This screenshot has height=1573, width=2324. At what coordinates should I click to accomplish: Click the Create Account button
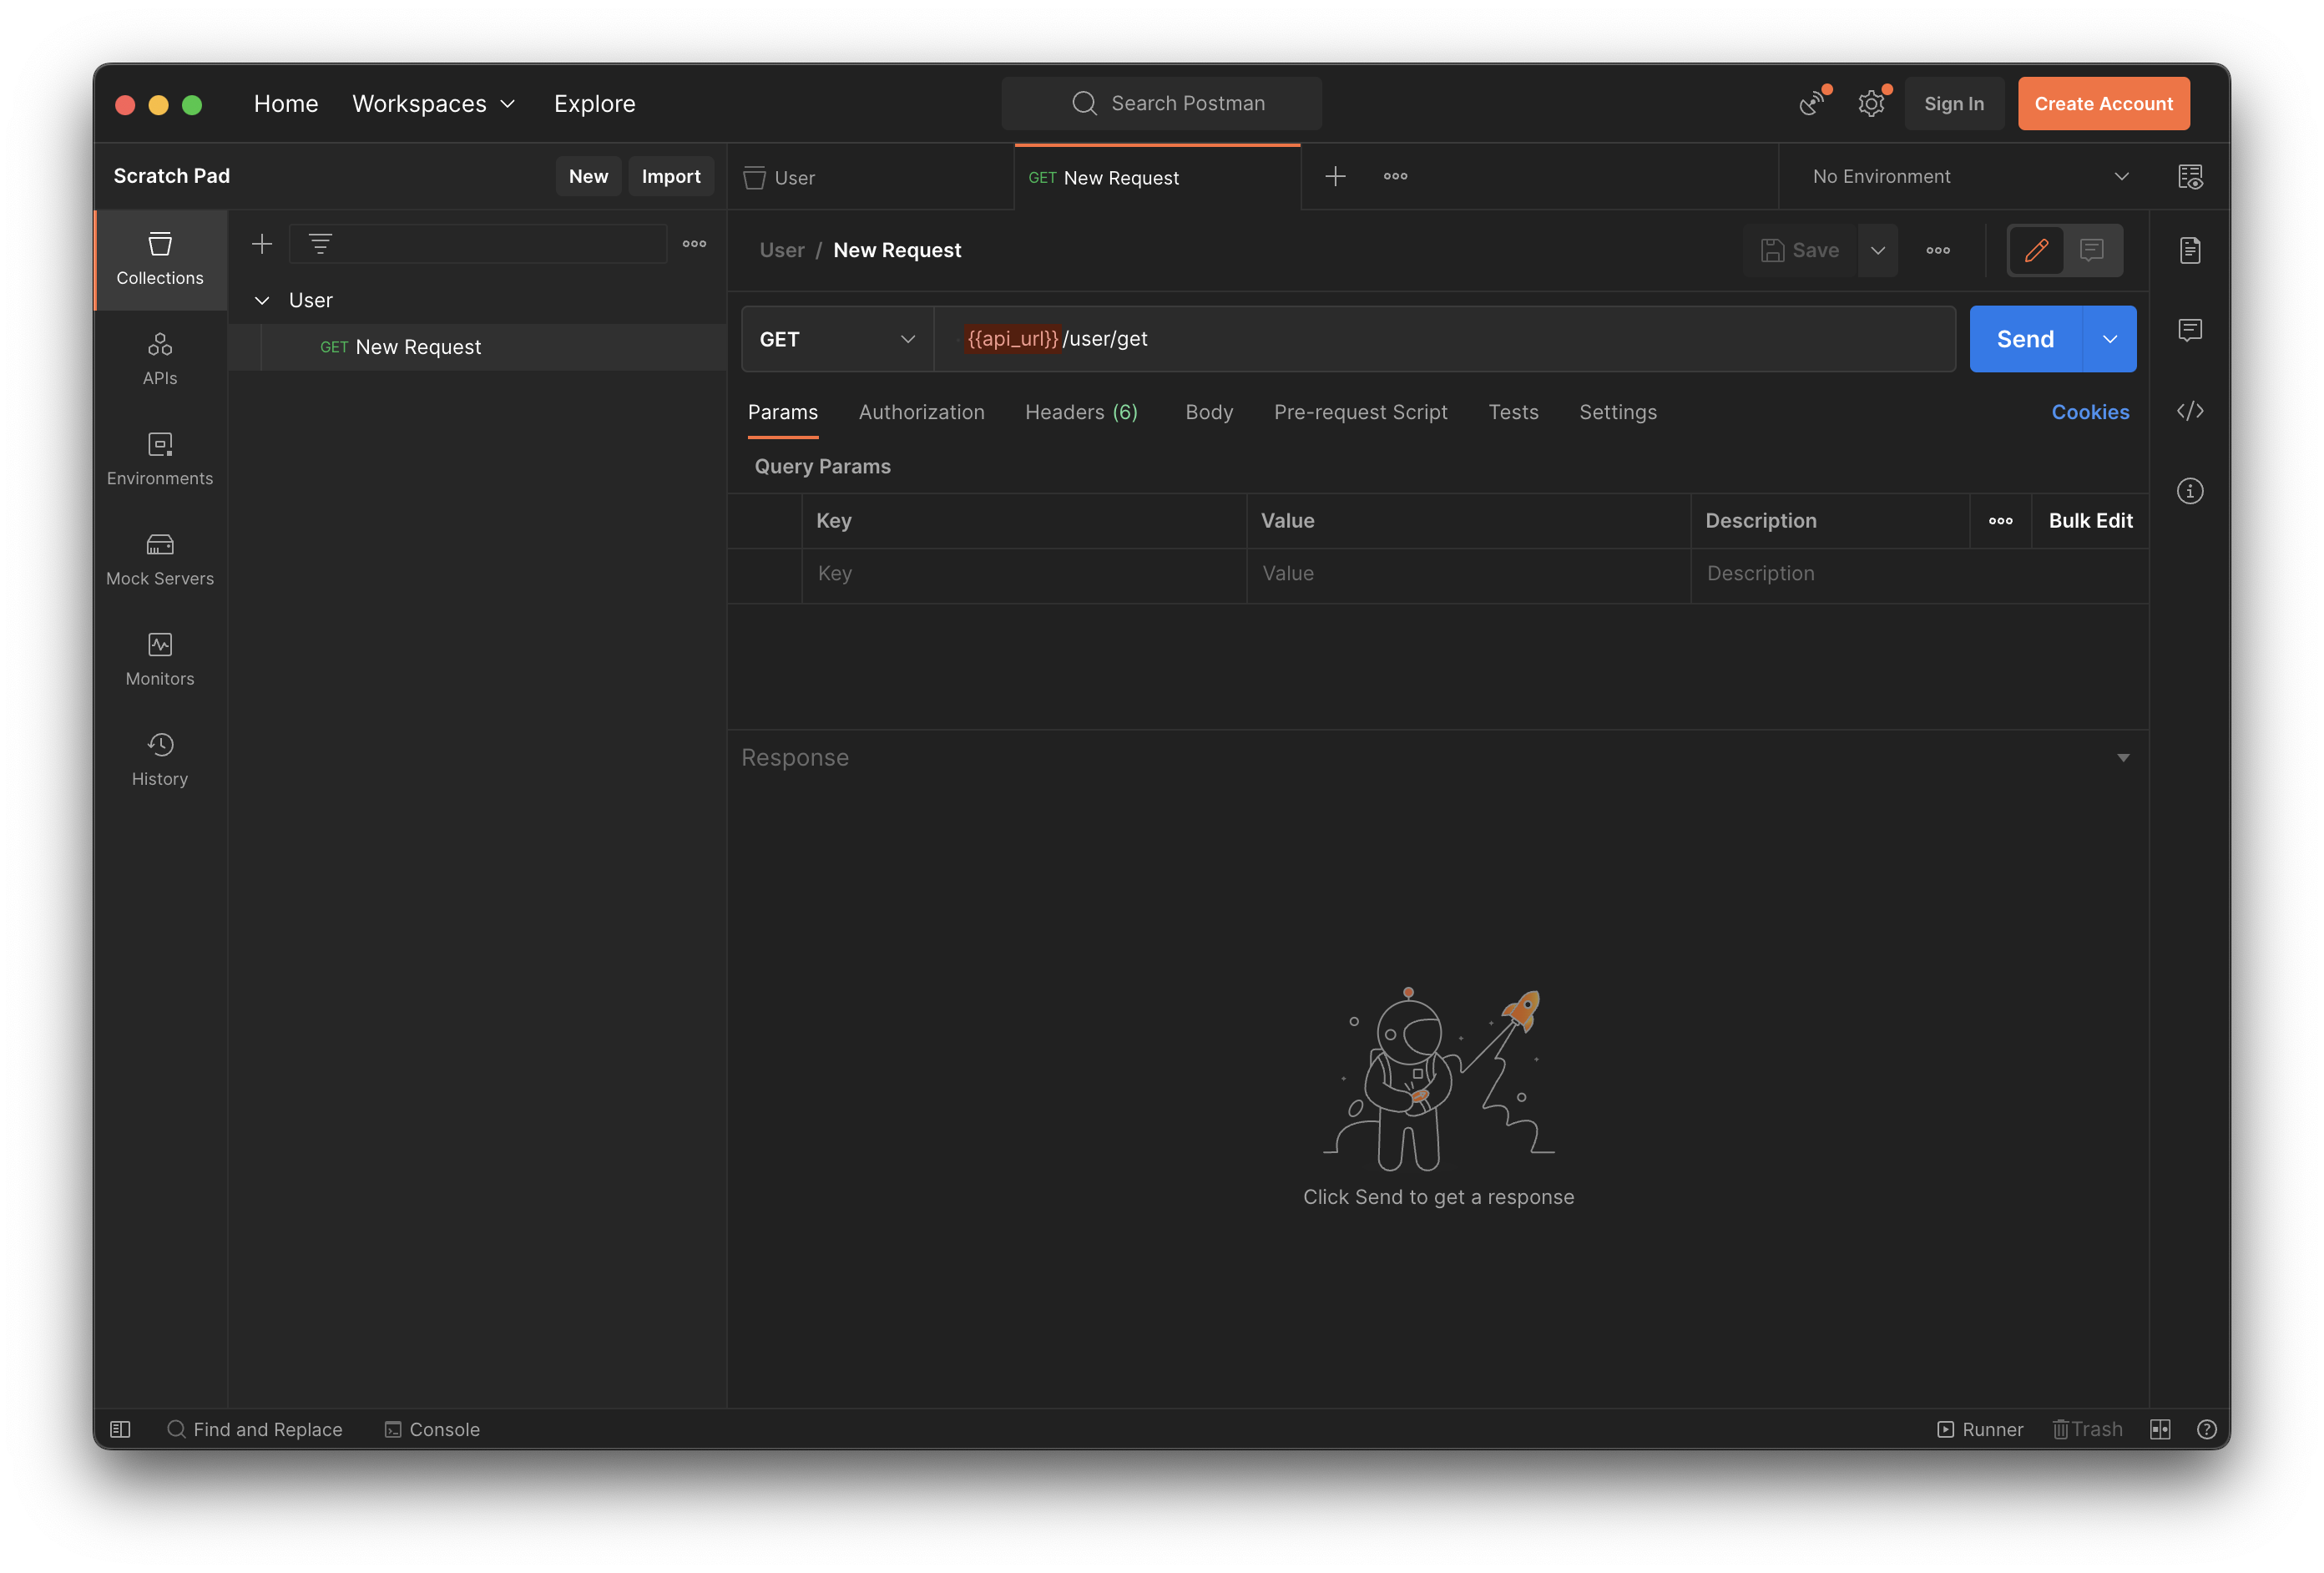click(2103, 103)
